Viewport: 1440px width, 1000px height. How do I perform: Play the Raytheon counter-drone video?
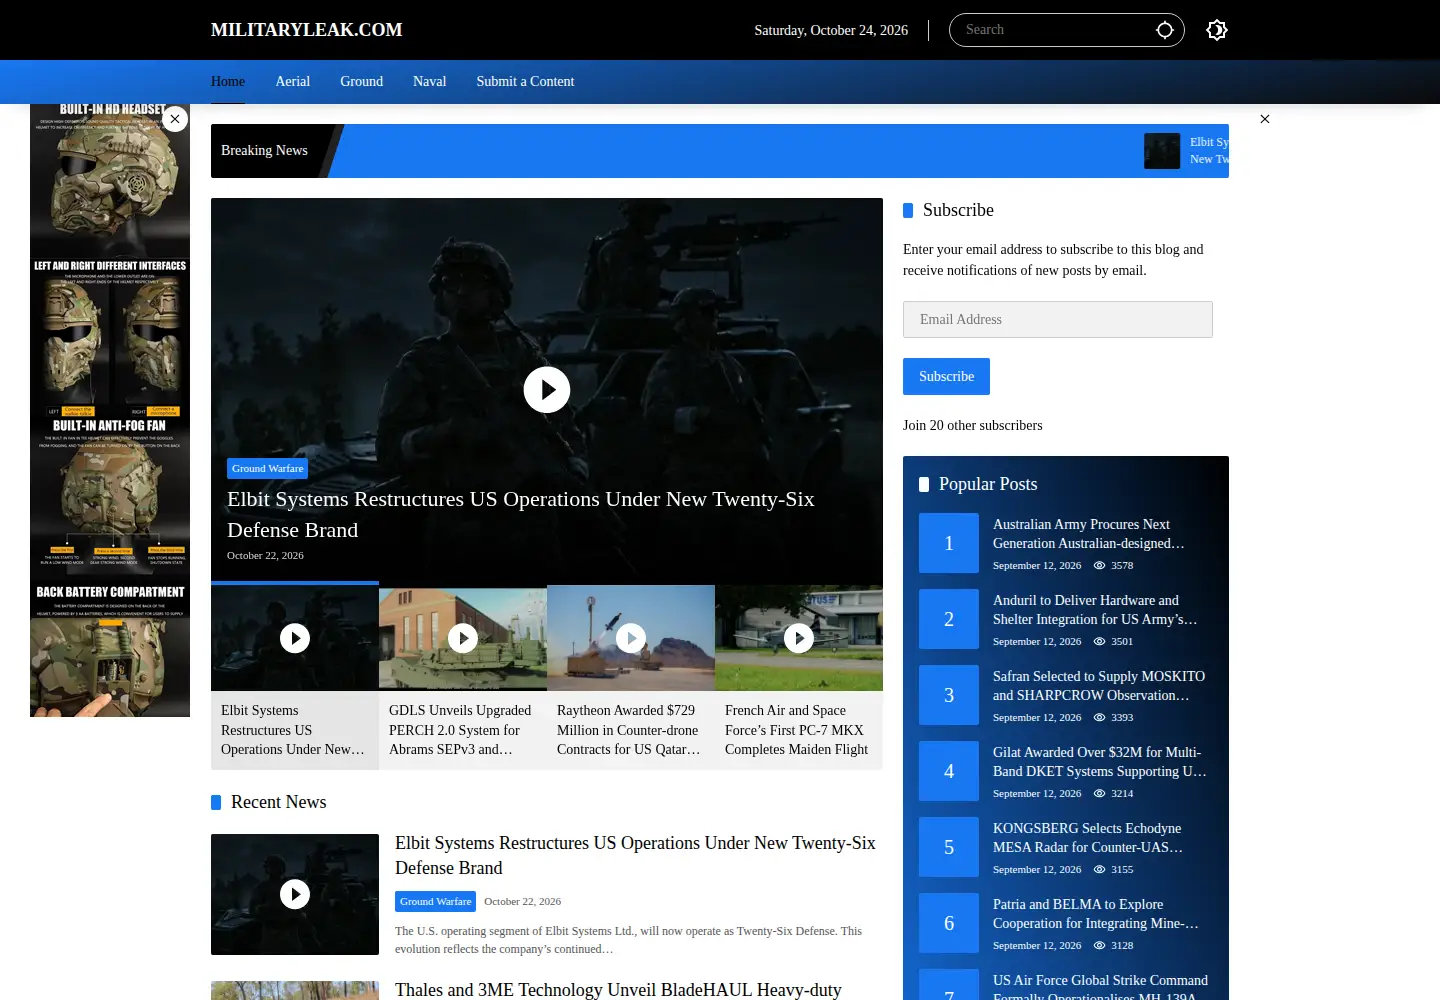pyautogui.click(x=631, y=638)
